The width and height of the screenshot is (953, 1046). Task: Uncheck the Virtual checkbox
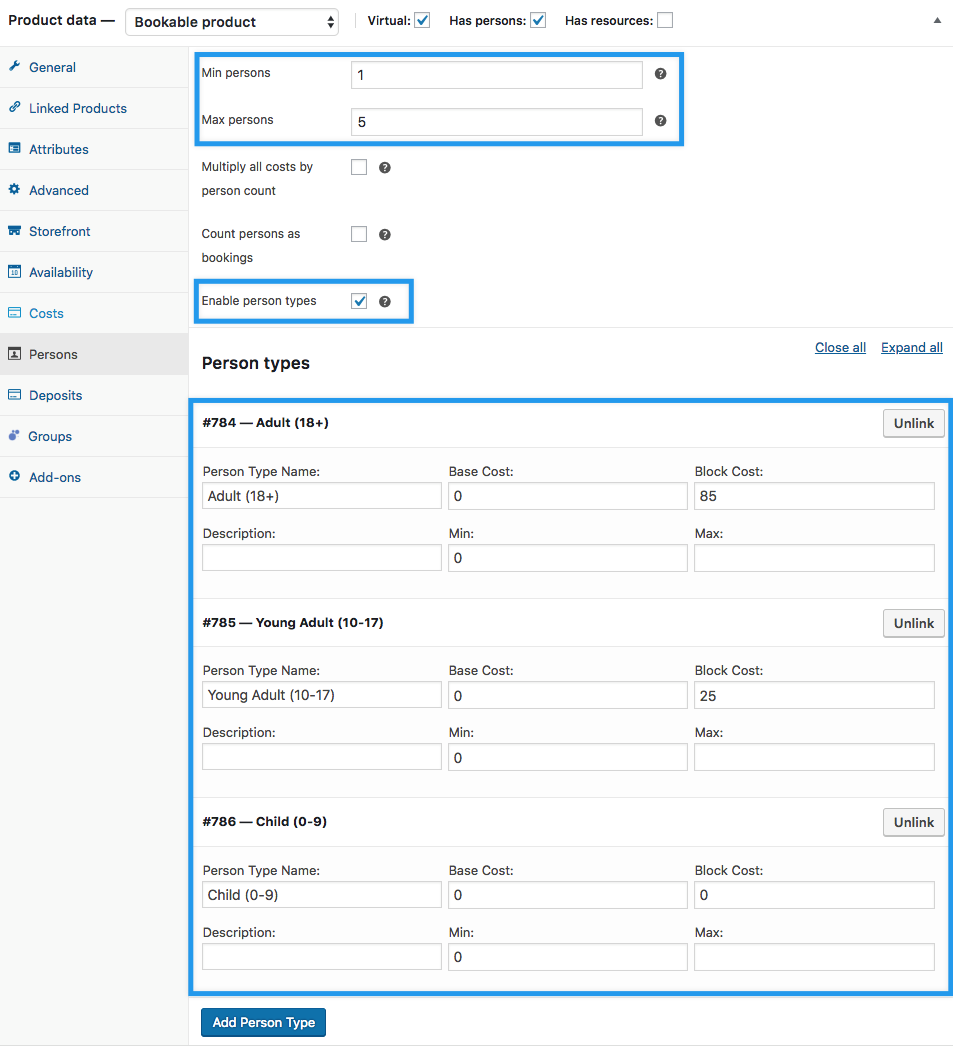422,21
